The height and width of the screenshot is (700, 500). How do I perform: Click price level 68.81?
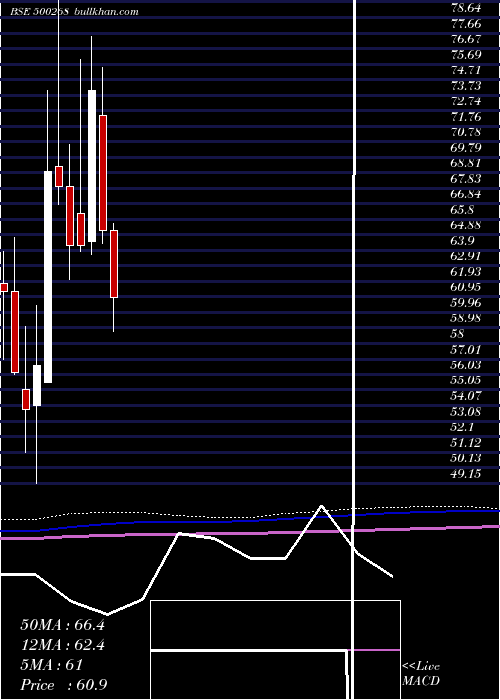coord(466,163)
